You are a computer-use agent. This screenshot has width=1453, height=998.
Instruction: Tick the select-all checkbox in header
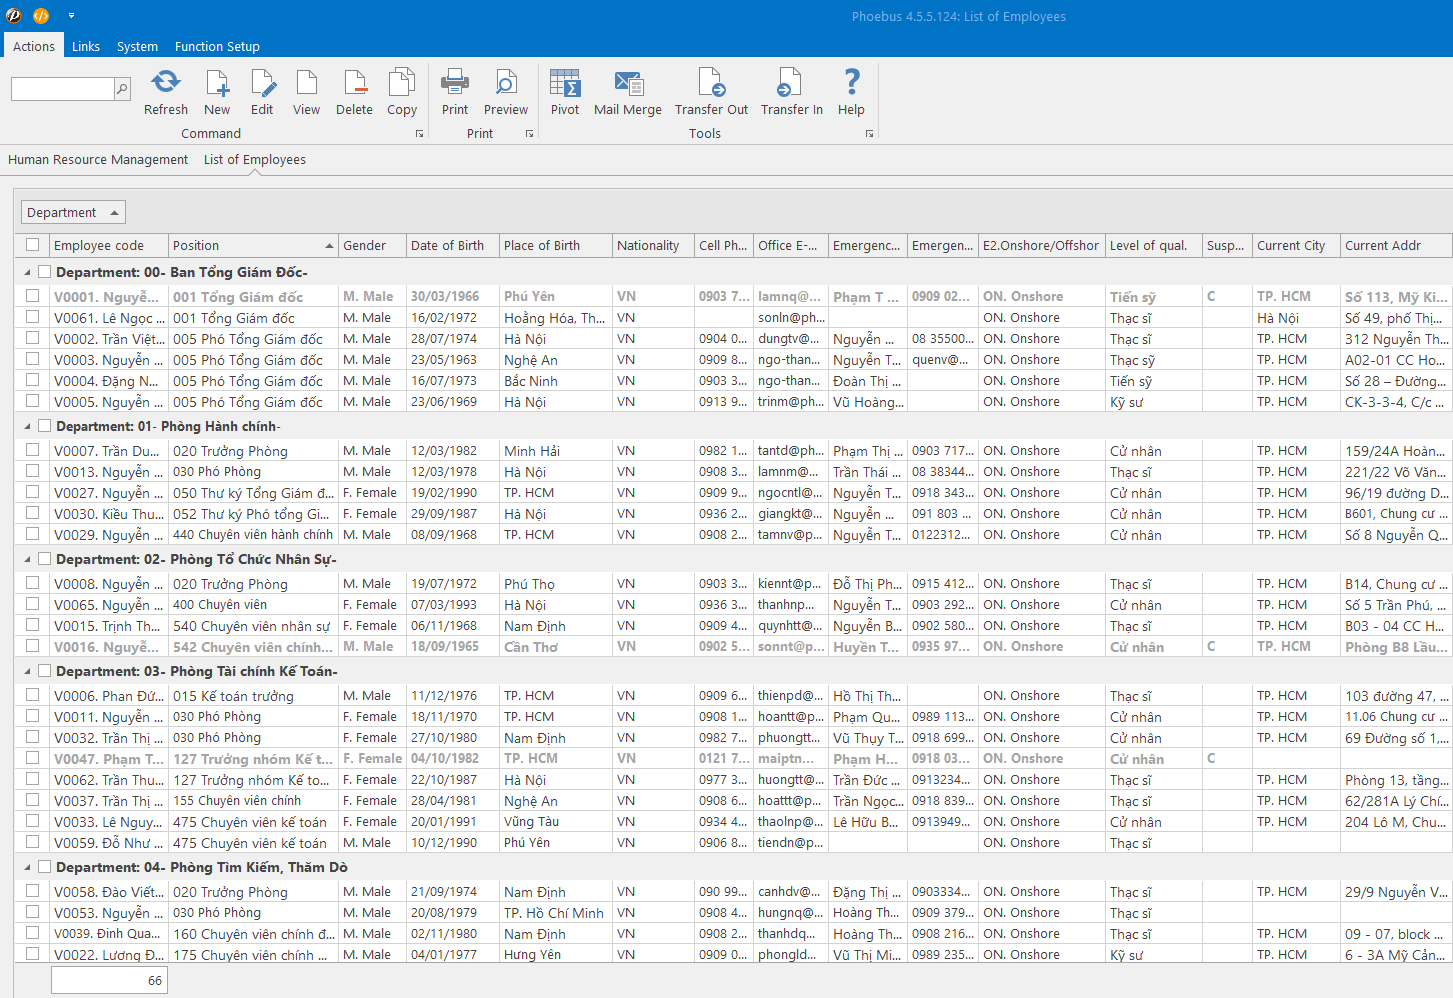tap(33, 245)
